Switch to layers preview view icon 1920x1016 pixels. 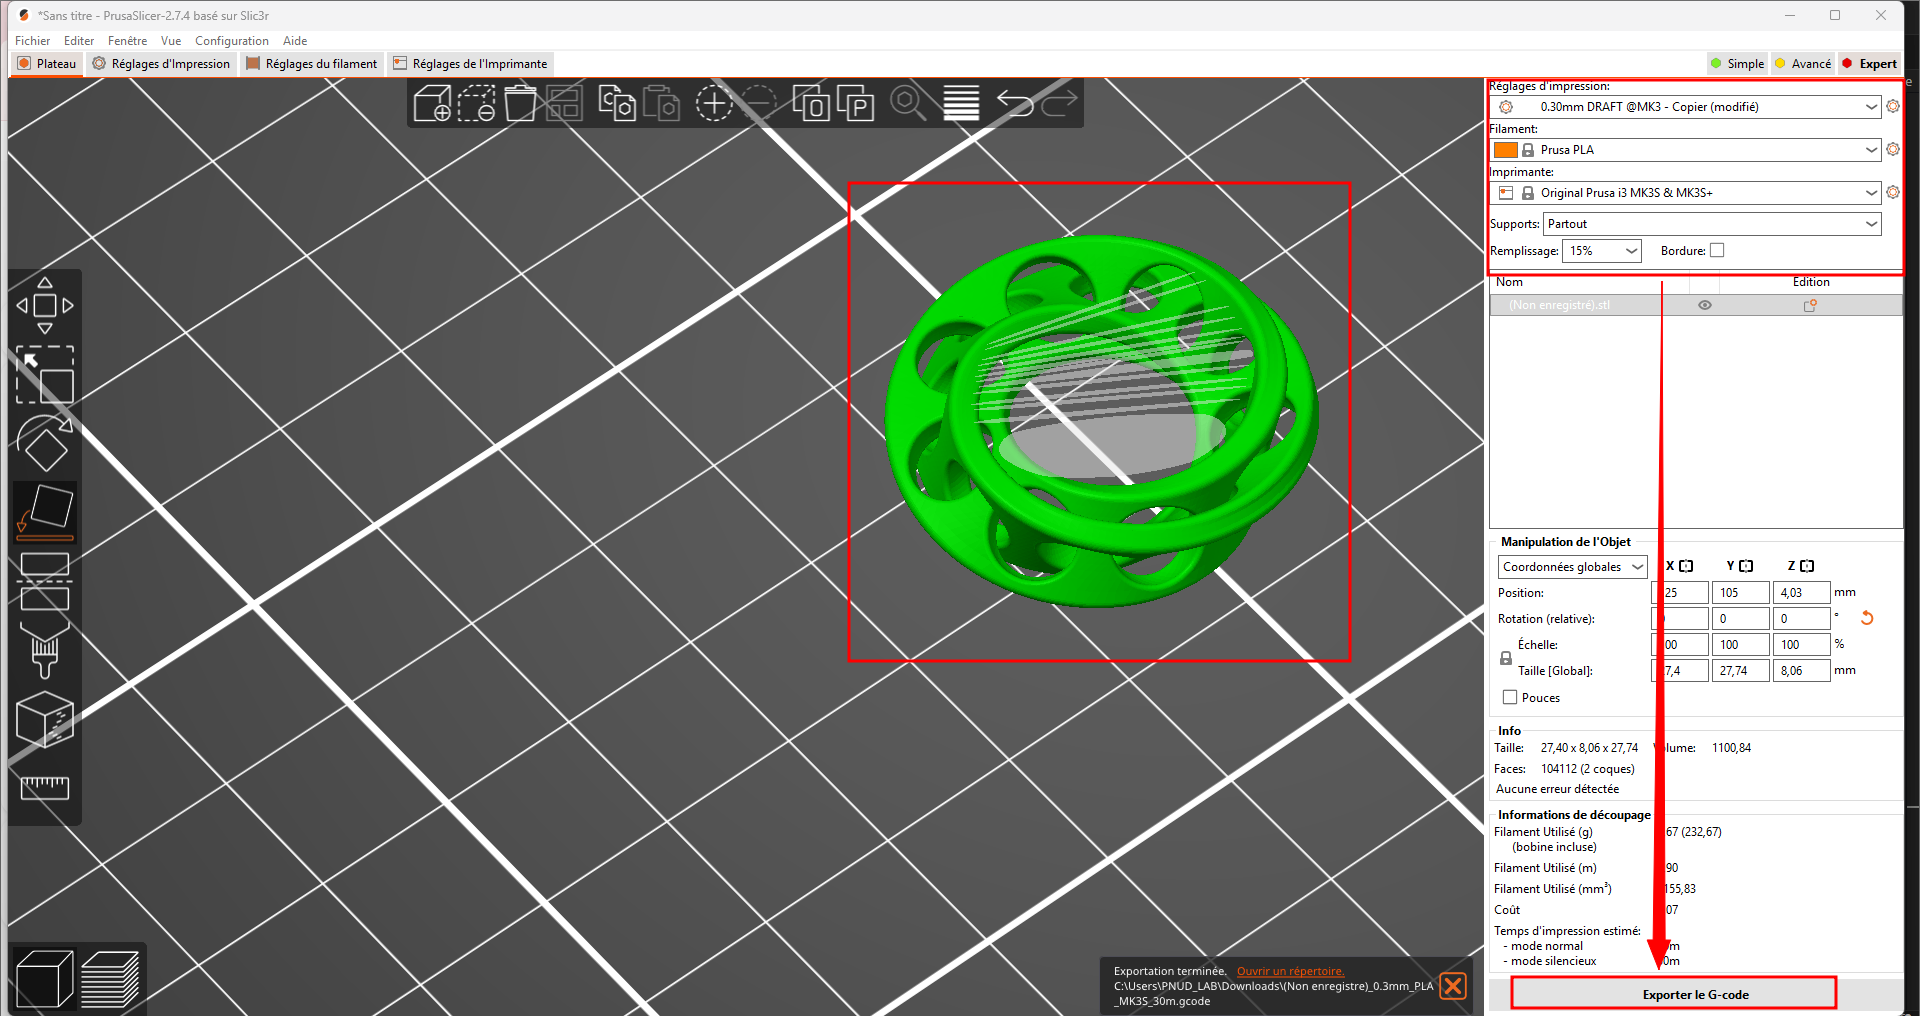(110, 979)
